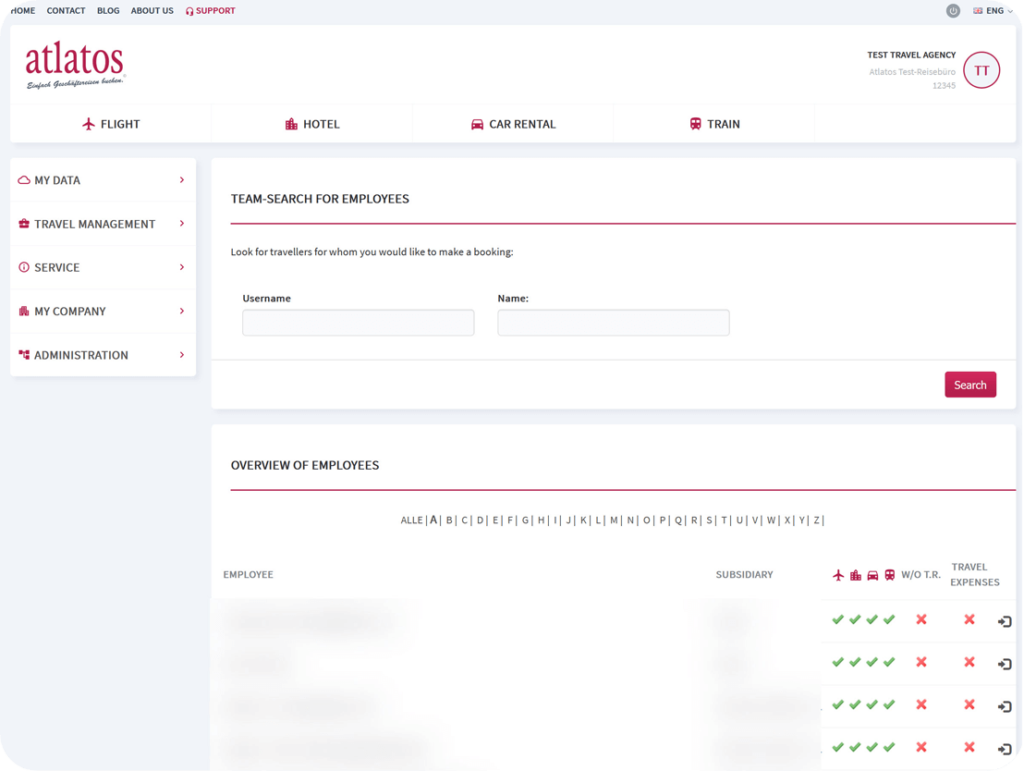
Task: Toggle Travel Expenses red cross in first row
Action: point(969,620)
